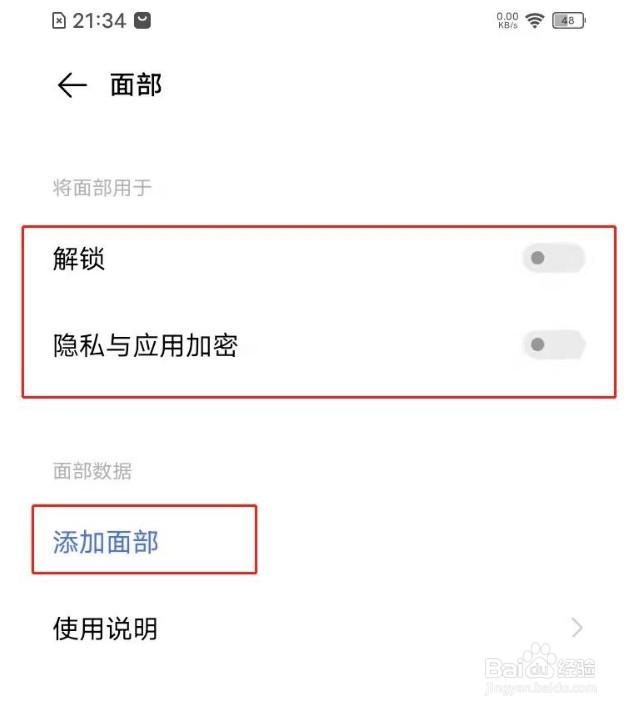
Task: Open the 使用说明 instructions row
Action: pos(316,628)
